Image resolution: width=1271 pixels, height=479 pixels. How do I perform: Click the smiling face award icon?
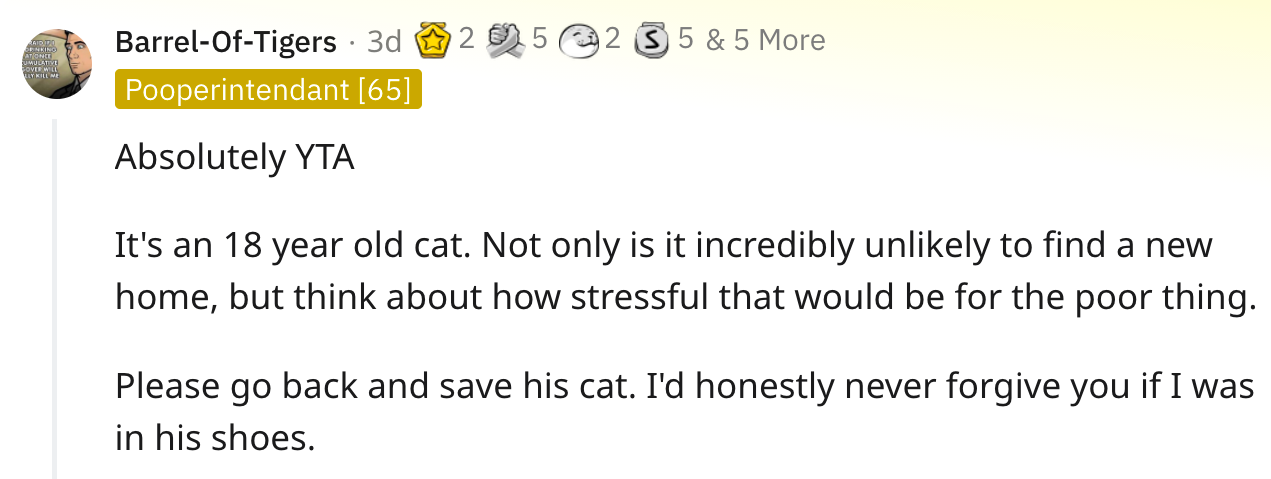click(577, 41)
